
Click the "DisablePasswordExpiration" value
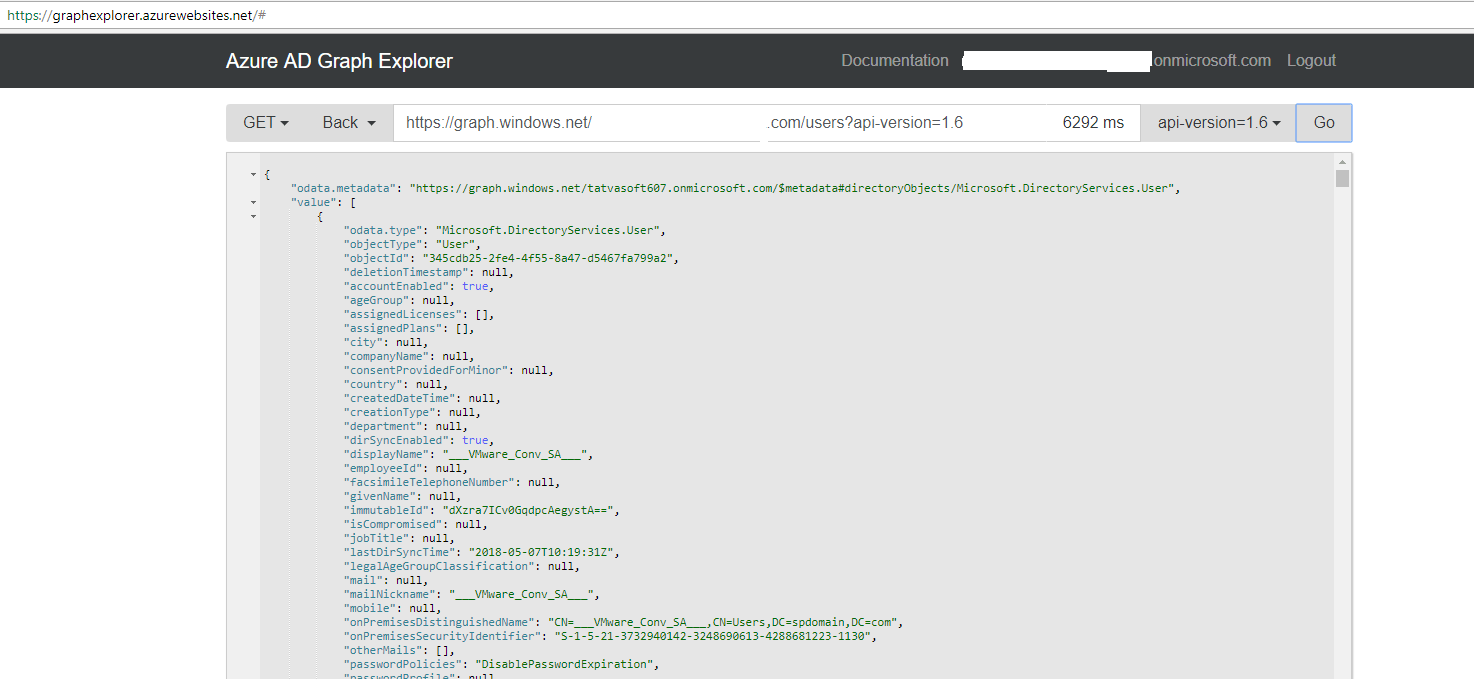coord(566,664)
